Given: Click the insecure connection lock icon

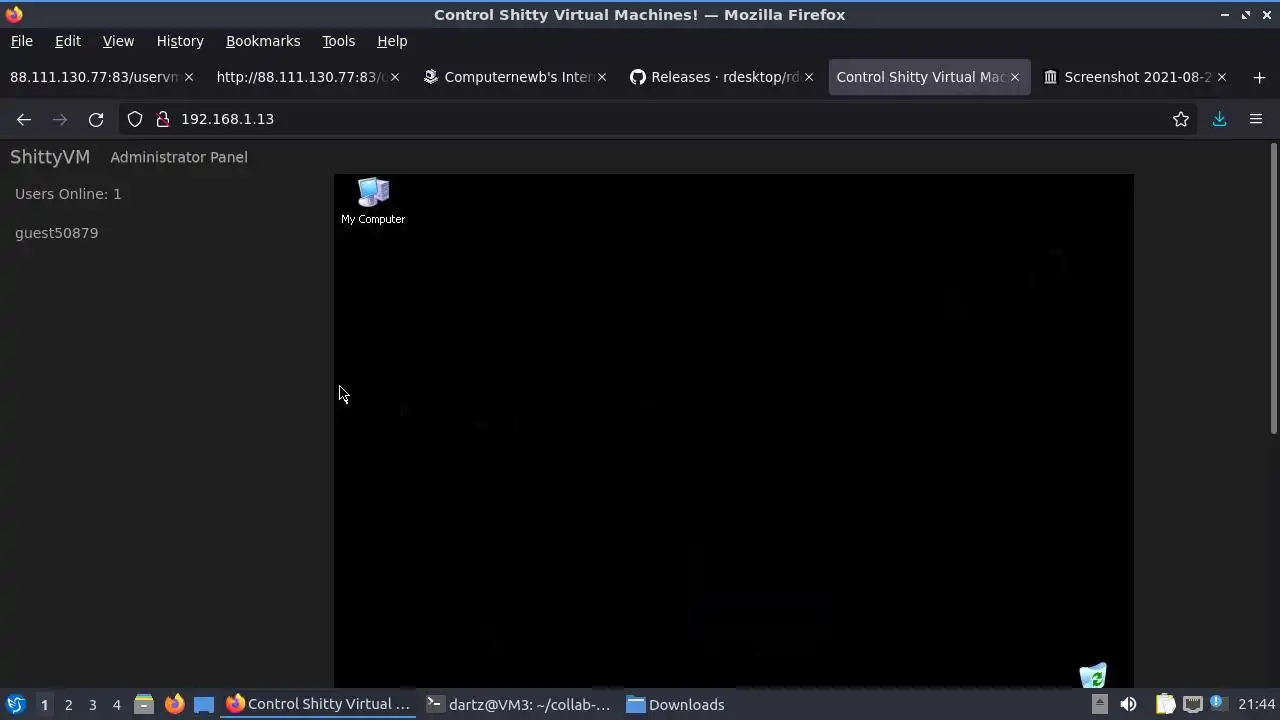Looking at the screenshot, I should pyautogui.click(x=163, y=119).
